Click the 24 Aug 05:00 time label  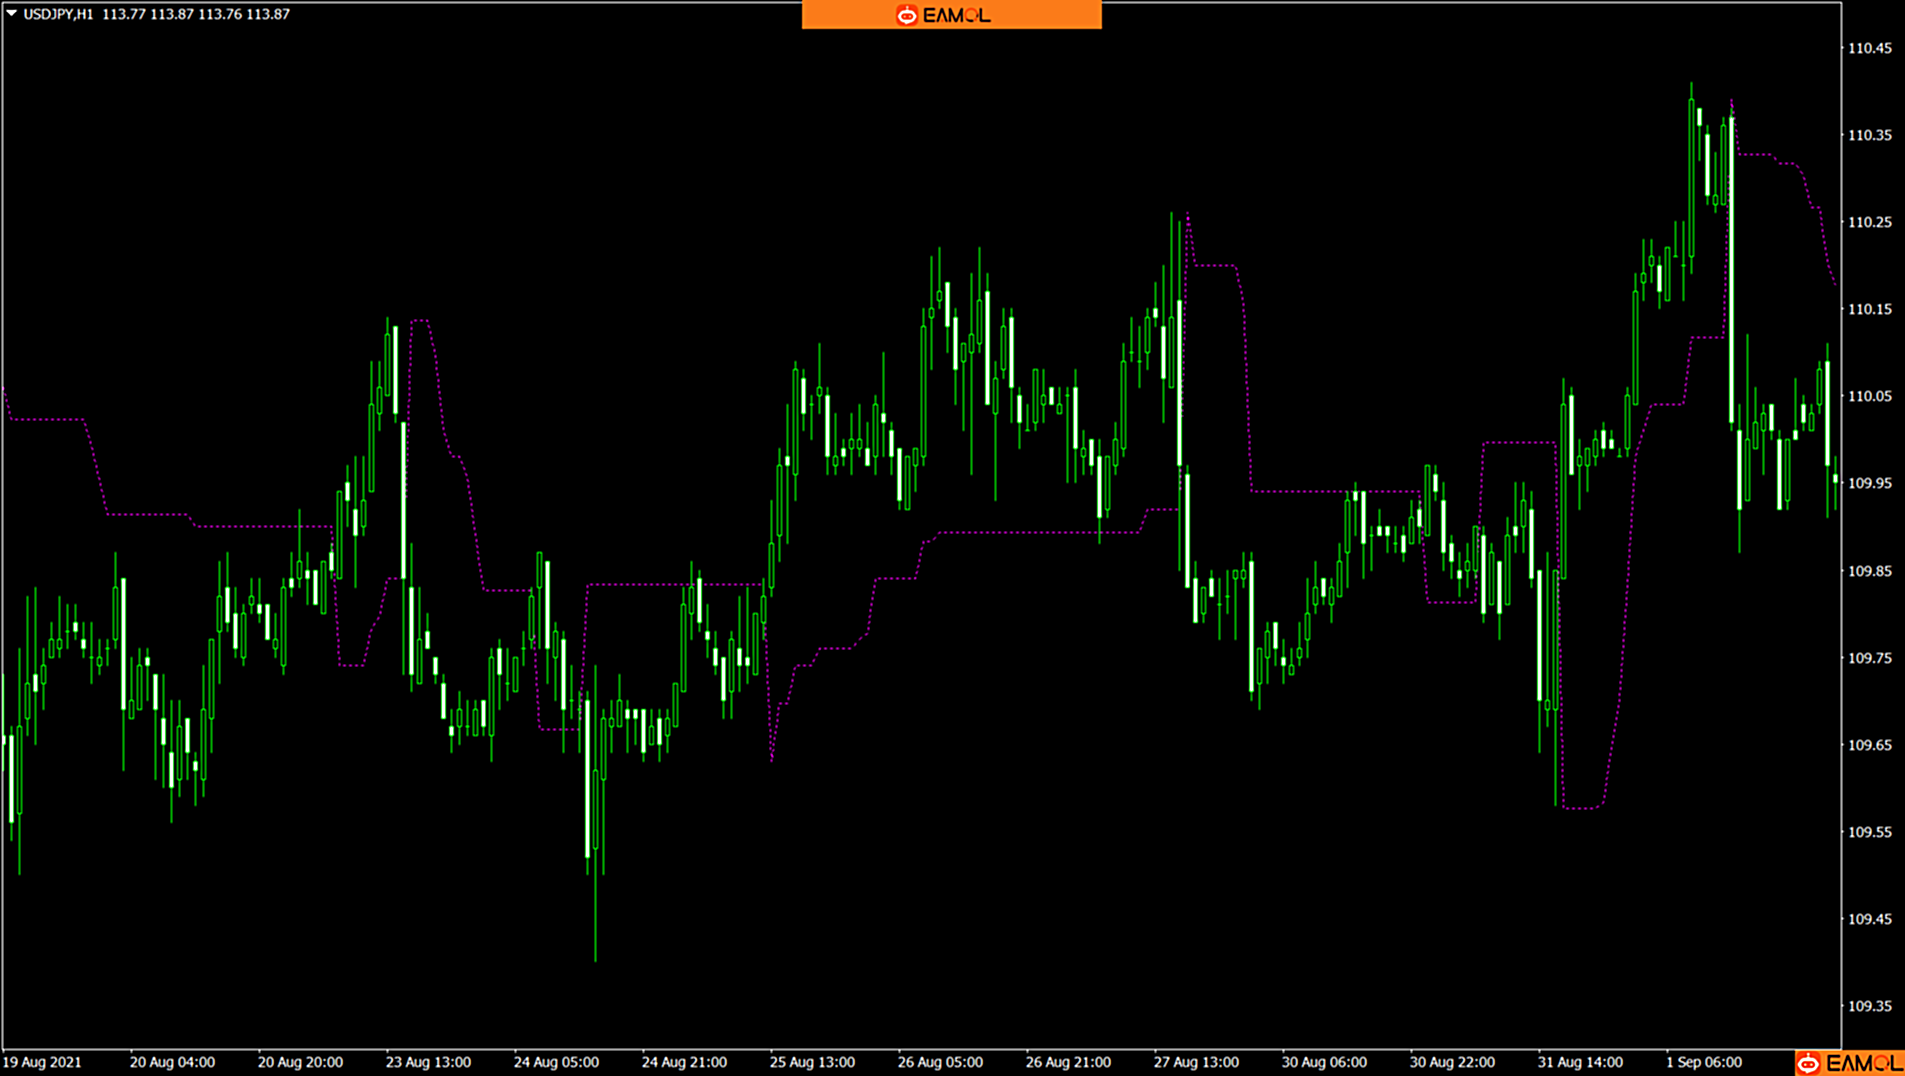click(x=556, y=1062)
